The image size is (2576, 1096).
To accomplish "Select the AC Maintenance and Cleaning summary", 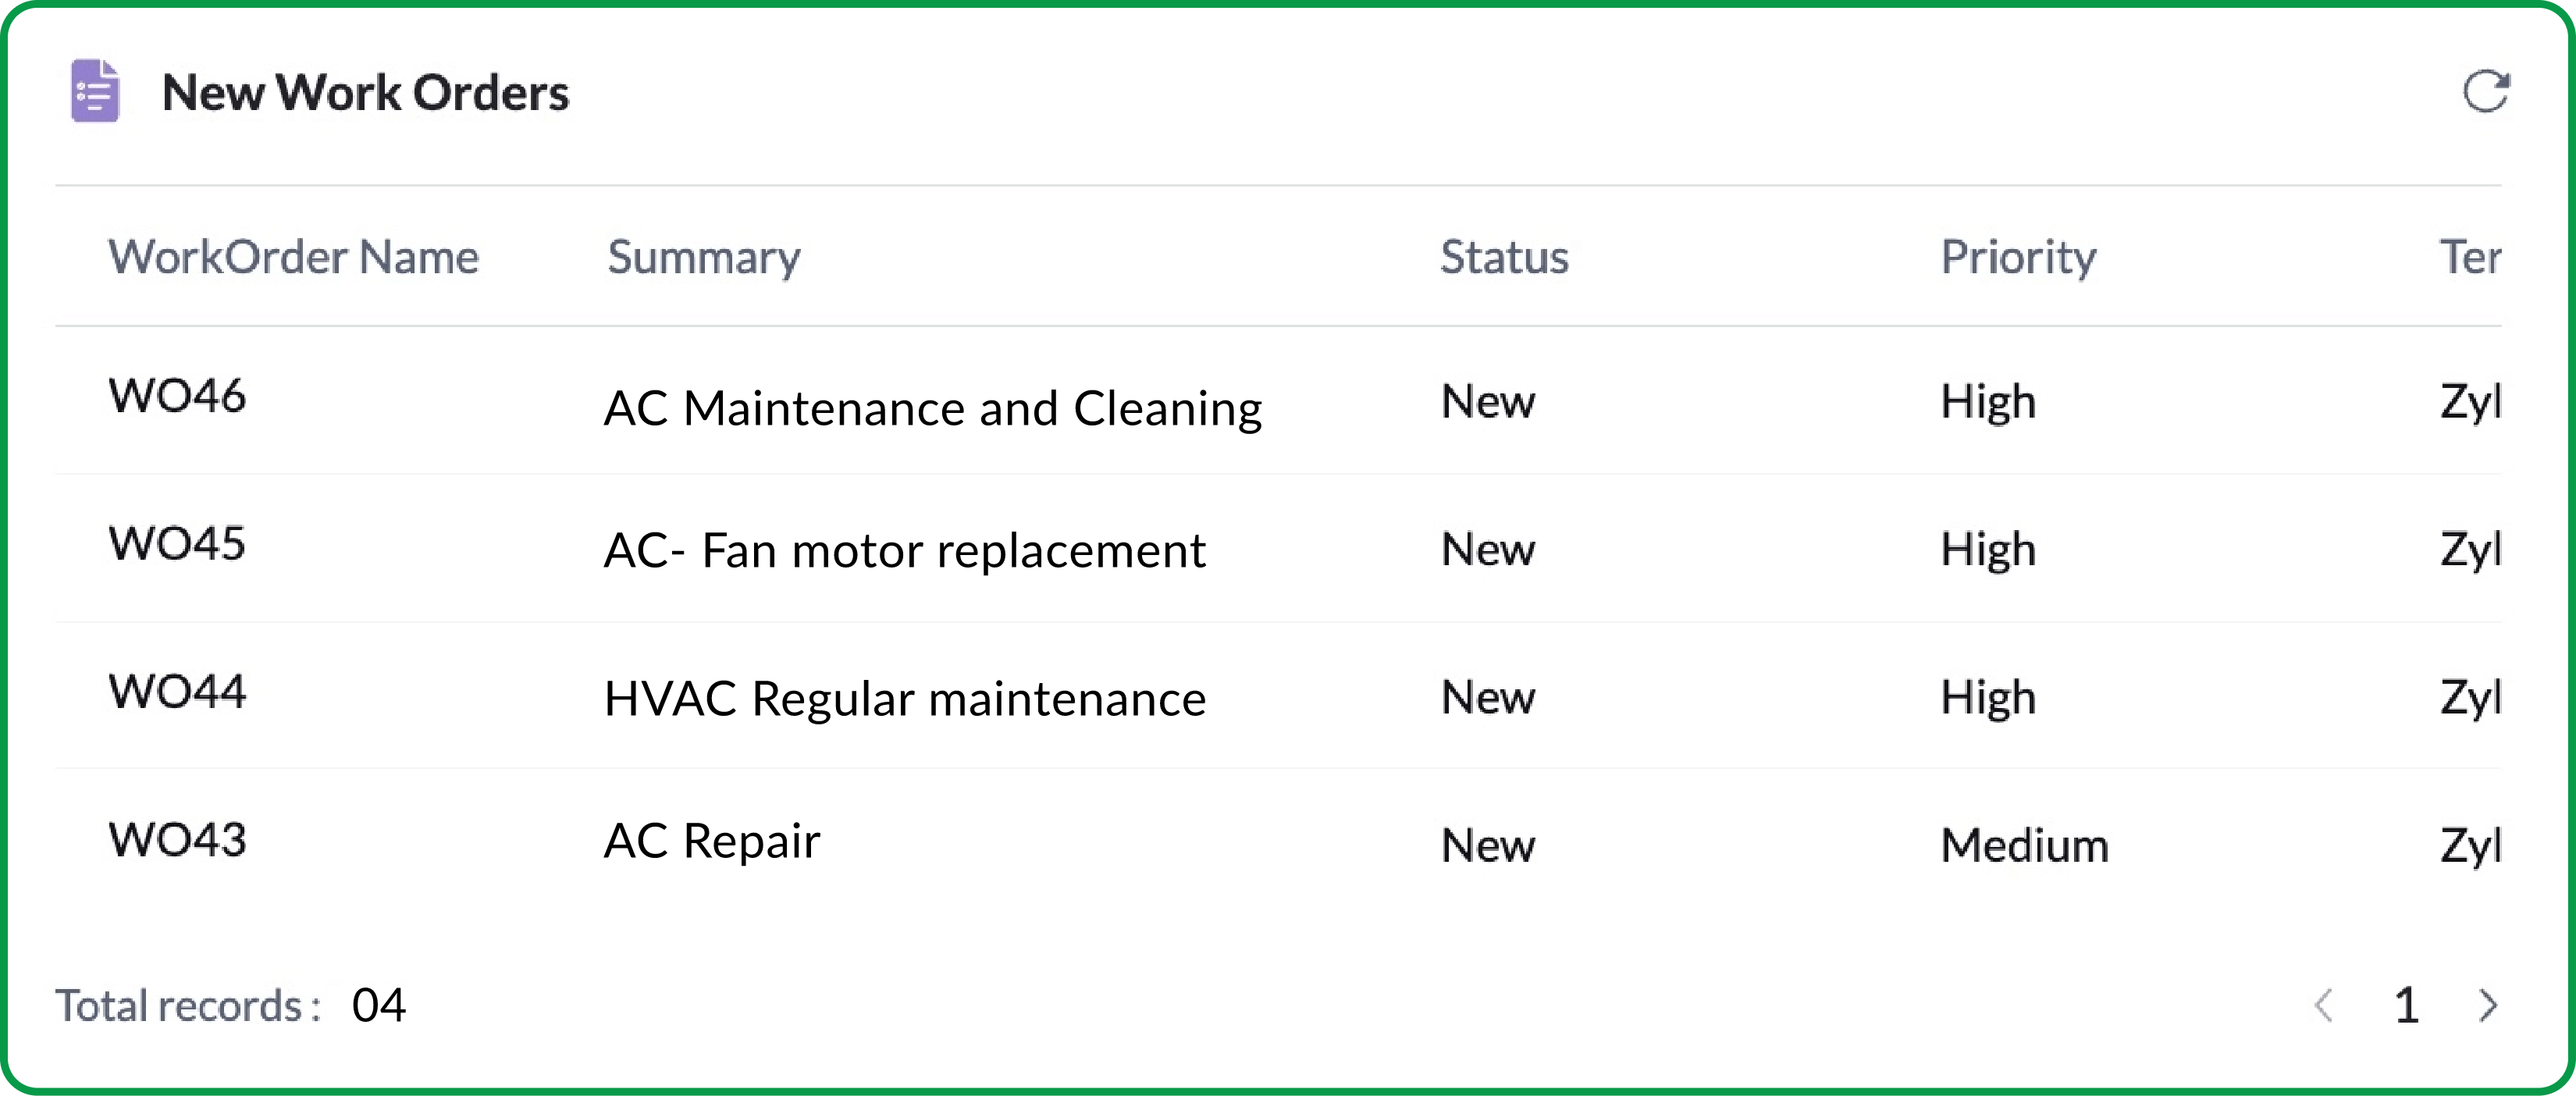I will click(932, 408).
